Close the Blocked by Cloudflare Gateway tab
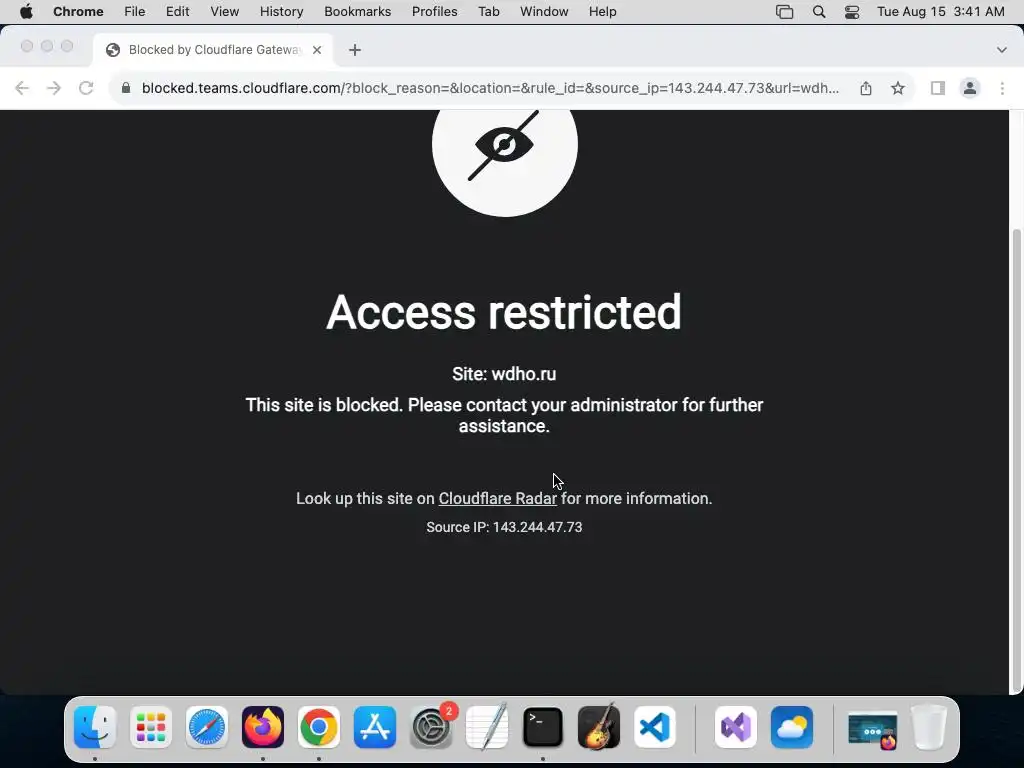Viewport: 1024px width, 768px height. click(x=317, y=50)
